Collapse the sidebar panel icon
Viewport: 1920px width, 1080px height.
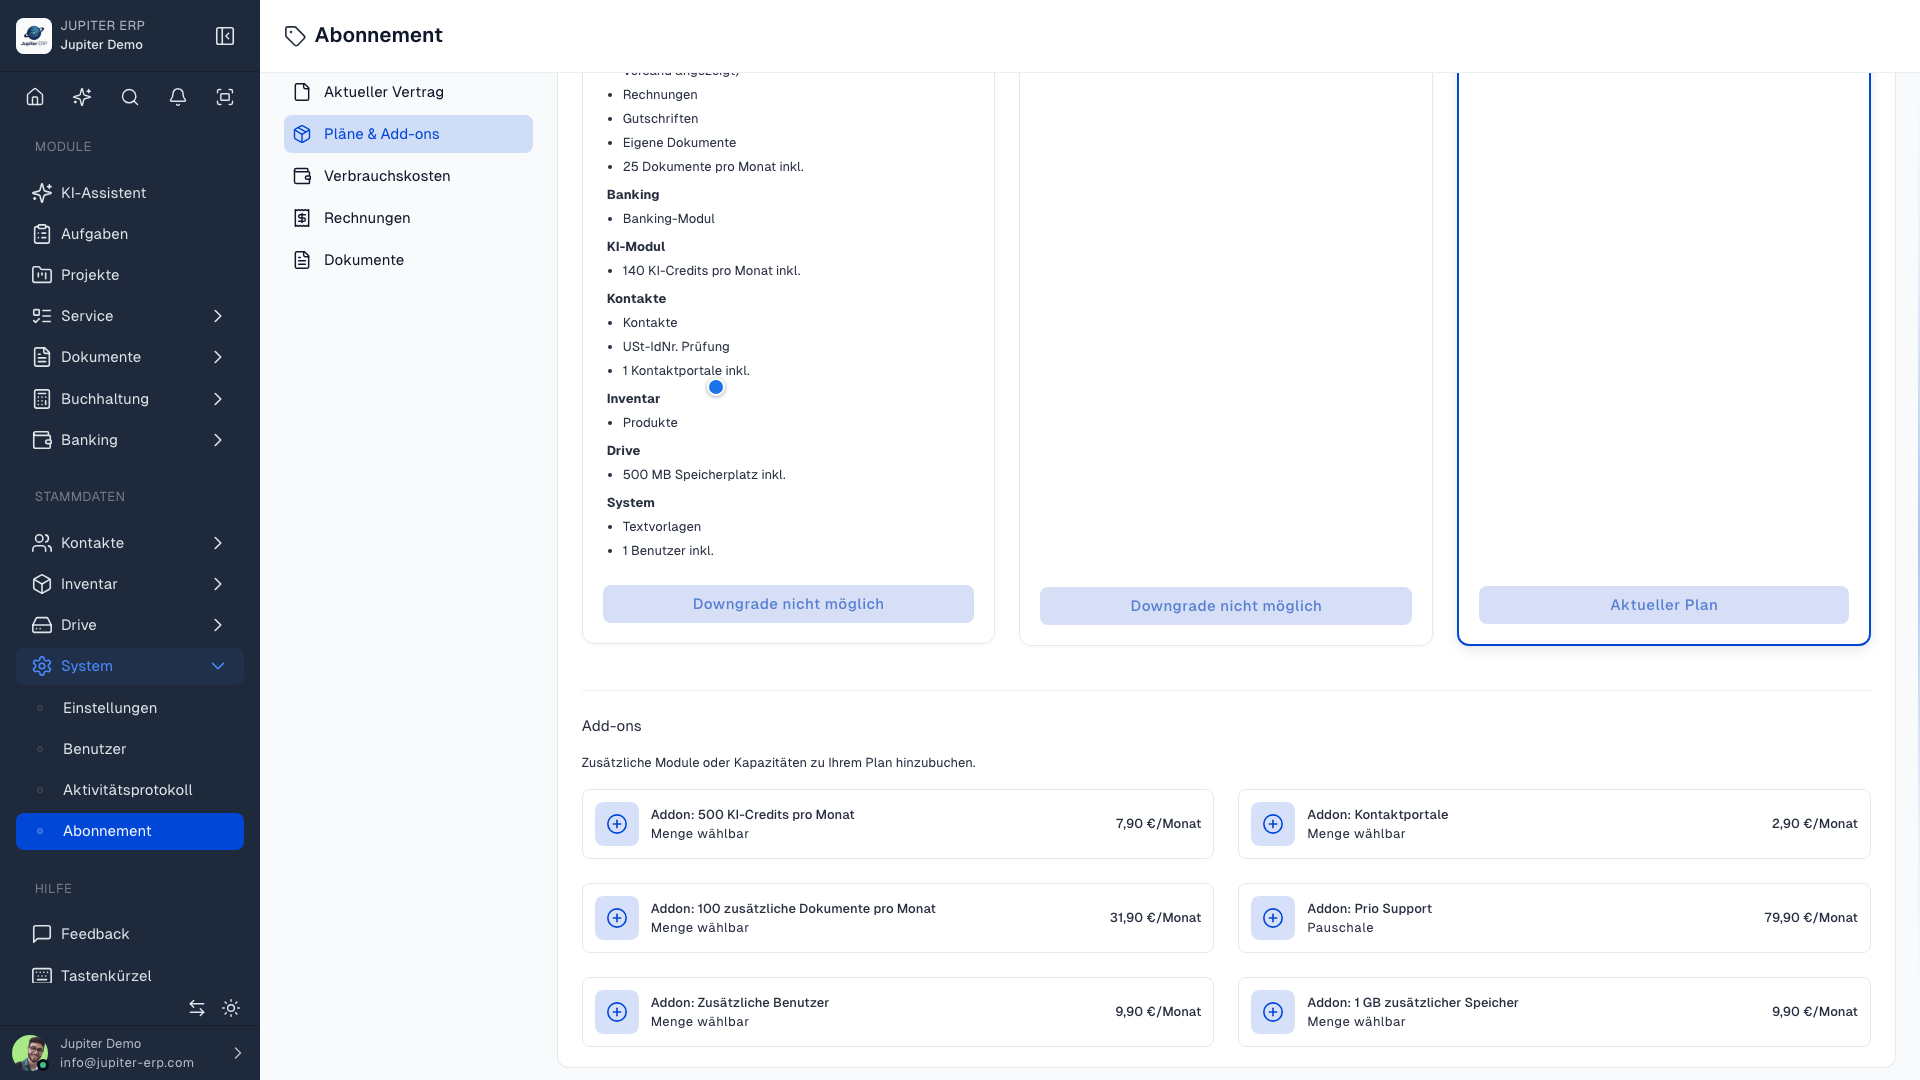(x=225, y=36)
